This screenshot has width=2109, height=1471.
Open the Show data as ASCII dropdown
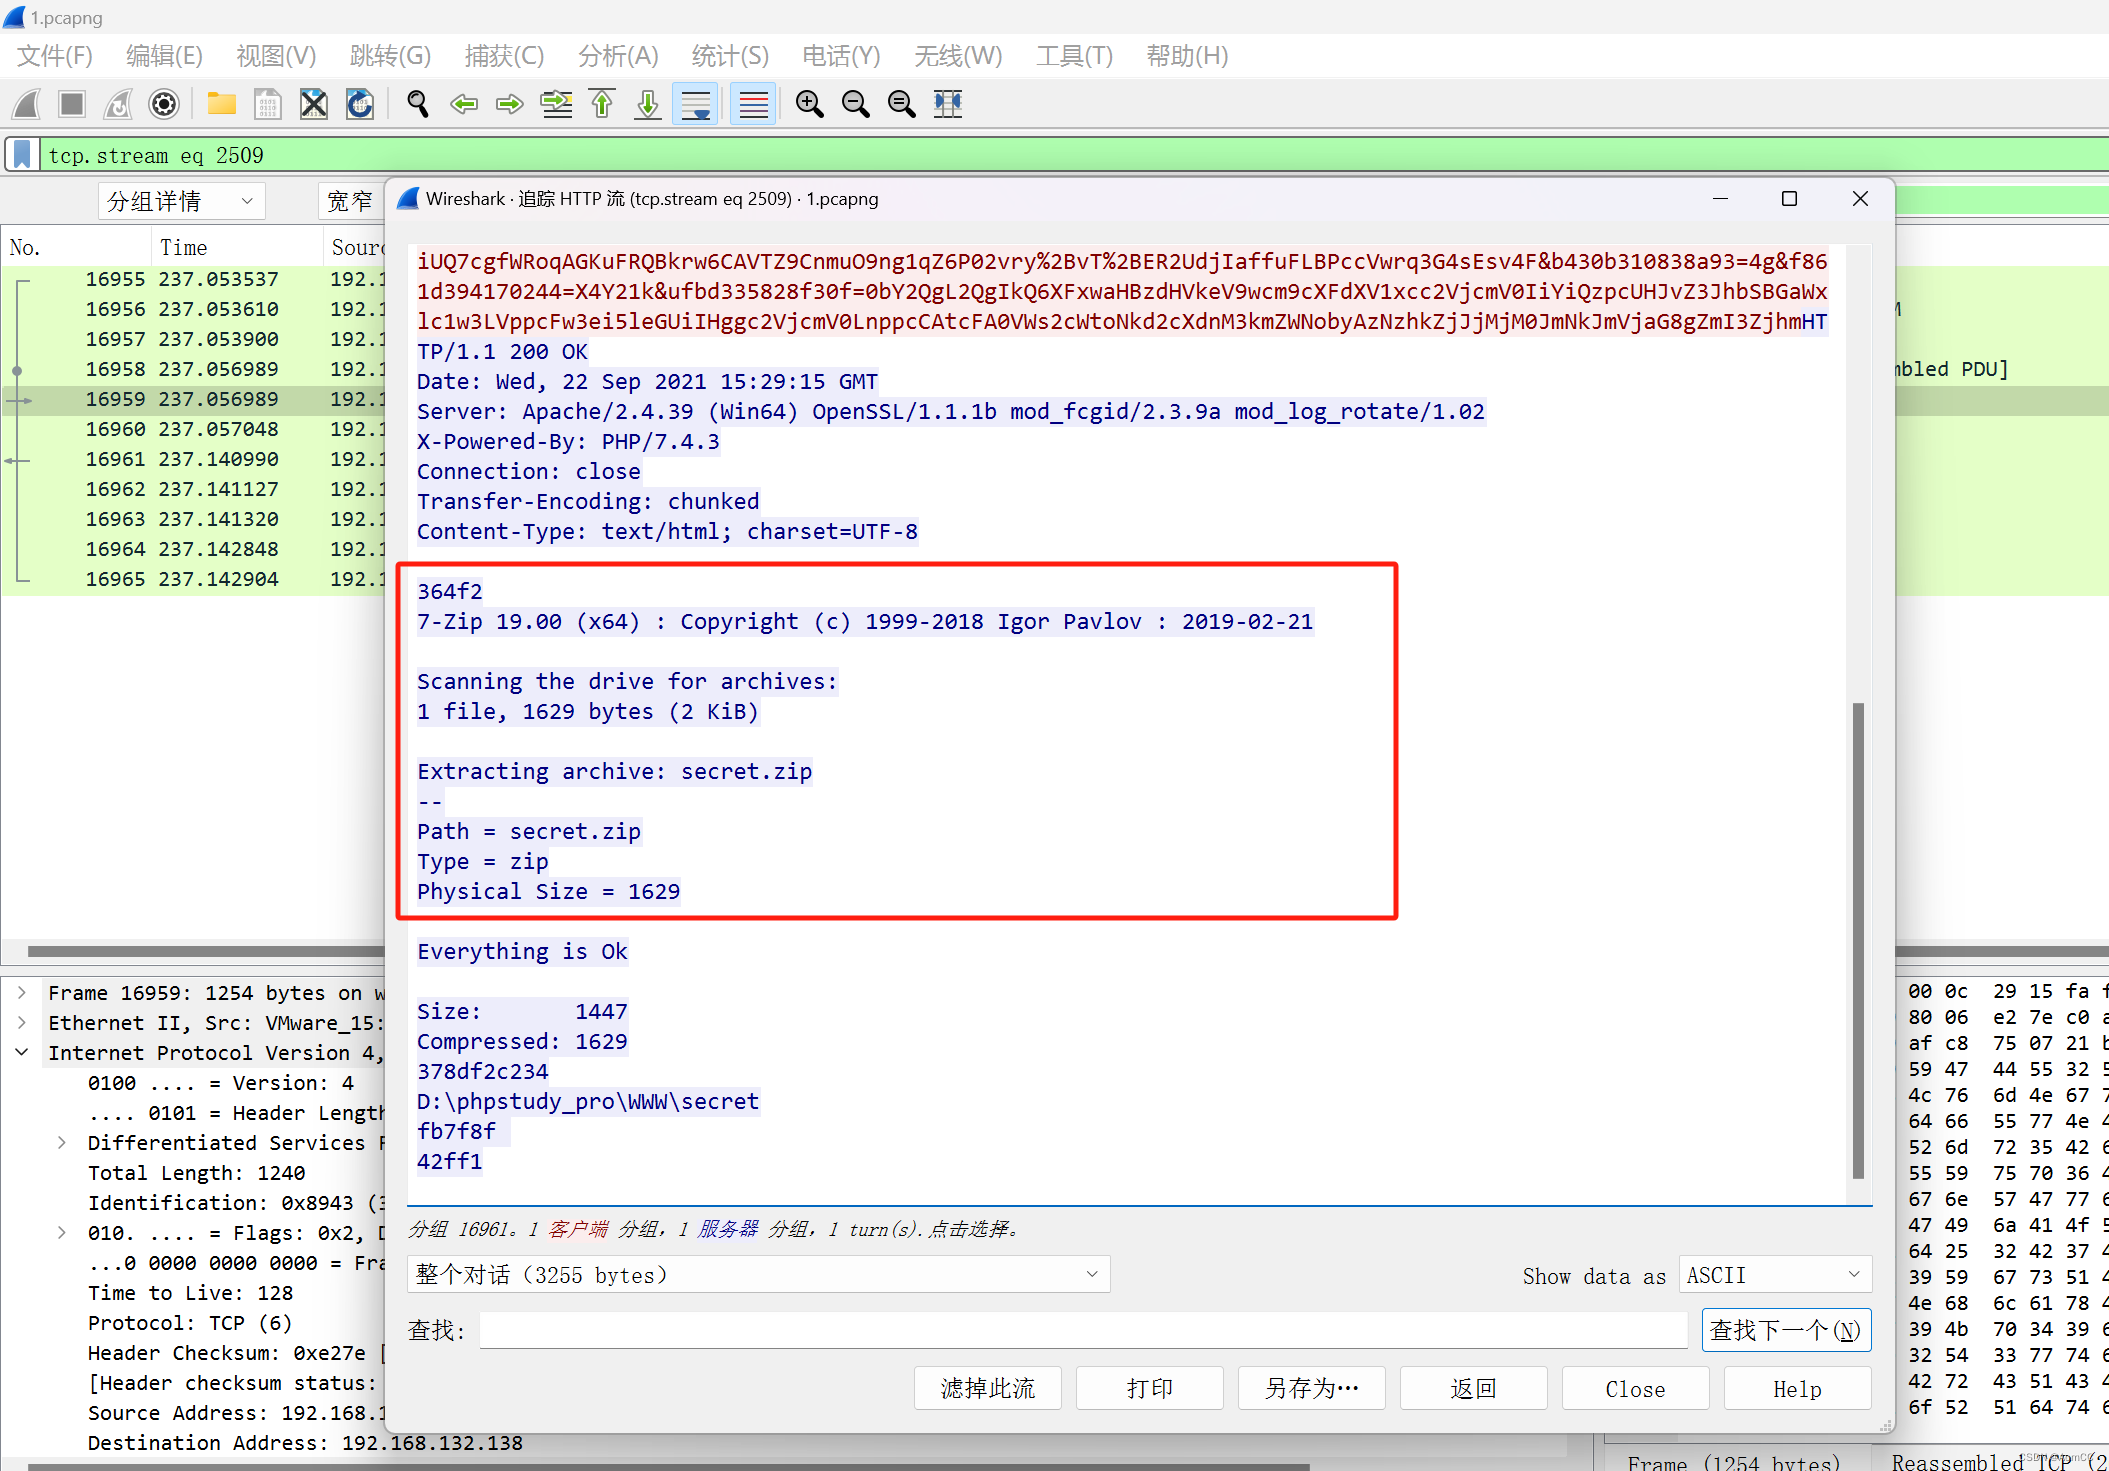pyautogui.click(x=1775, y=1275)
